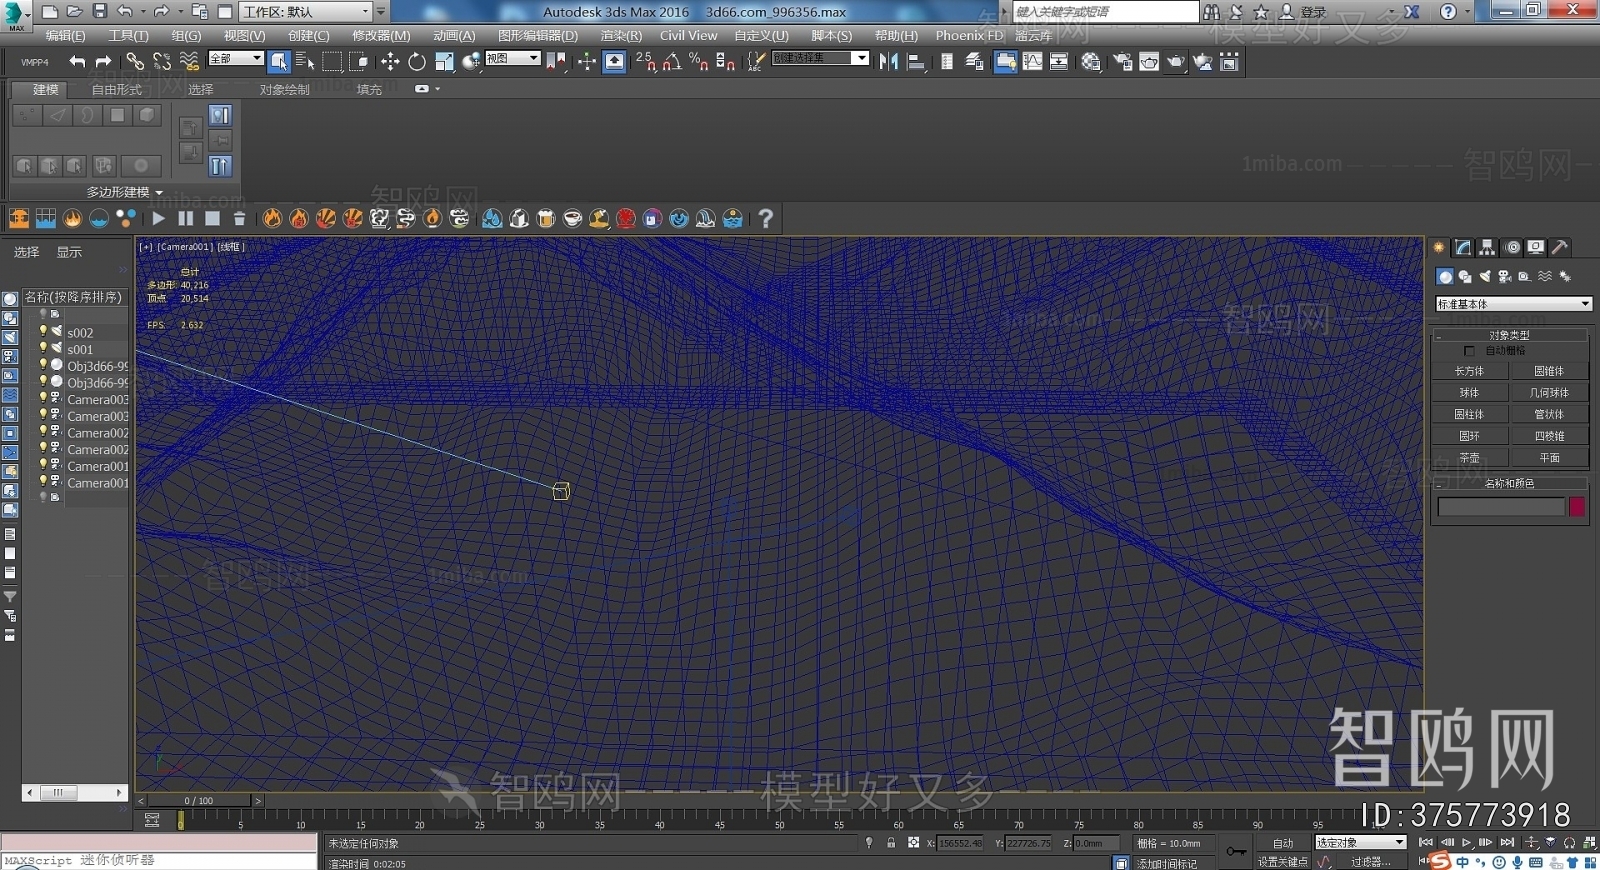The width and height of the screenshot is (1600, 870).
Task: Toggle visibility bulb of s001
Action: pyautogui.click(x=43, y=348)
